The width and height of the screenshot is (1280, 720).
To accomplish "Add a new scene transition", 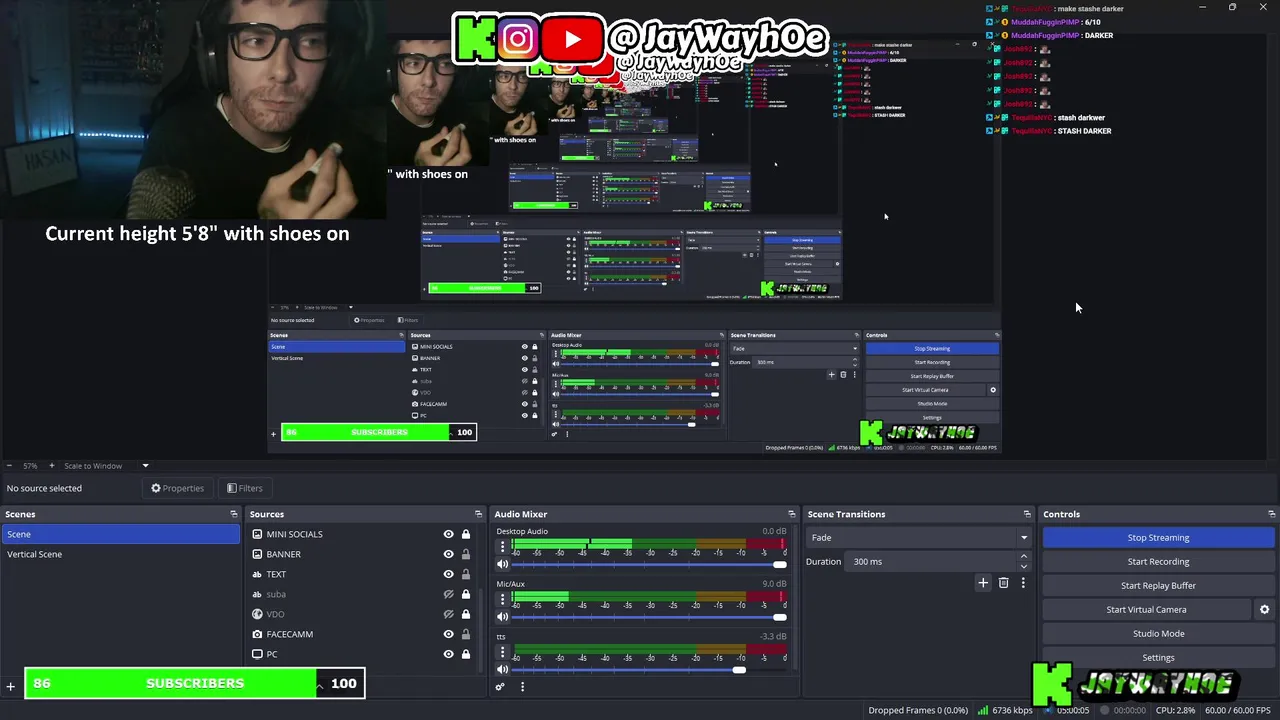I will point(983,582).
